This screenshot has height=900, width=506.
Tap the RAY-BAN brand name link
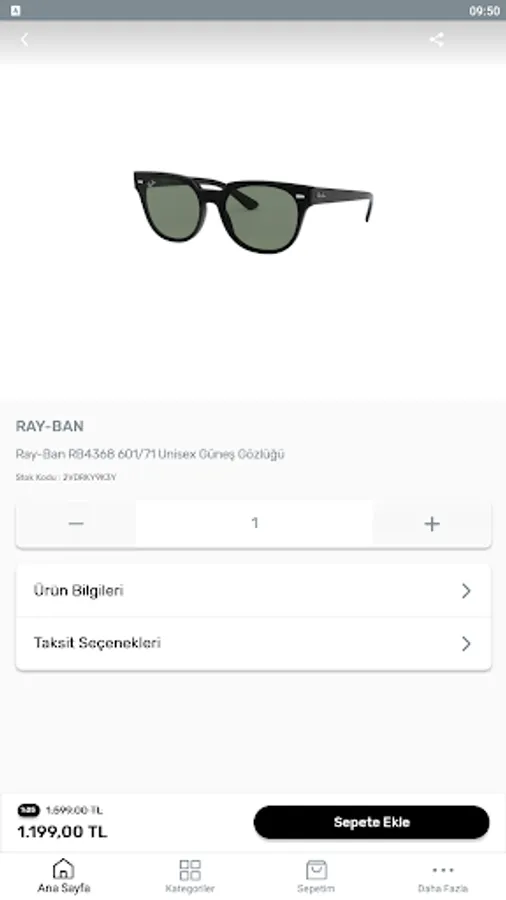50,426
